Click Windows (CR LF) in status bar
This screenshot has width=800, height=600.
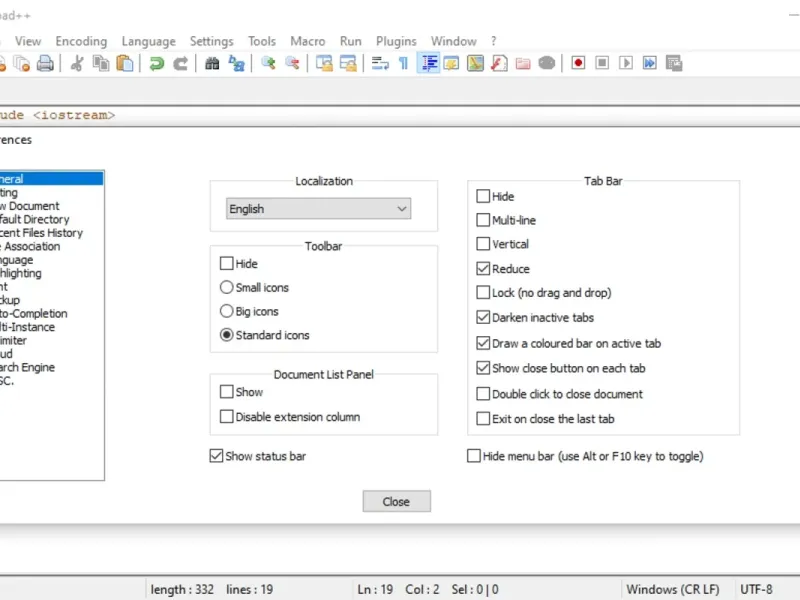tap(672, 589)
